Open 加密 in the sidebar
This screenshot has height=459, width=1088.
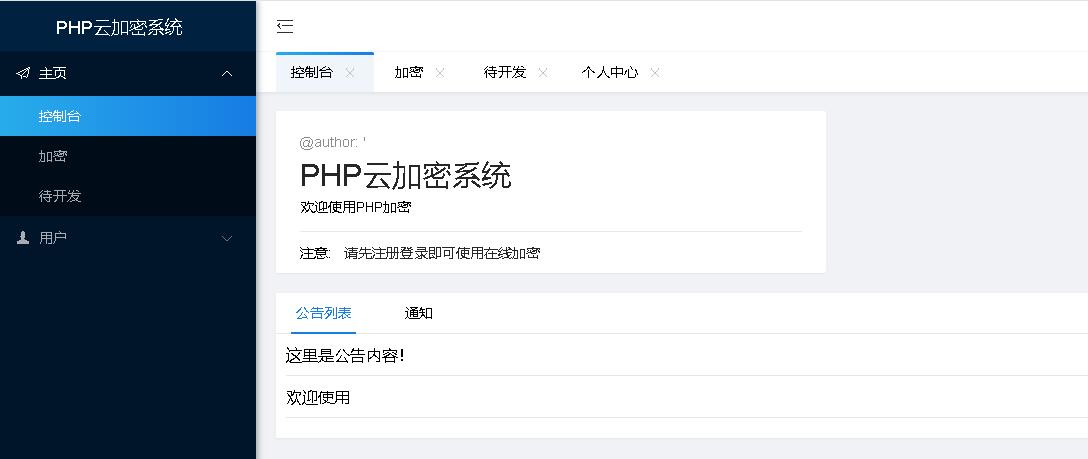coord(53,156)
